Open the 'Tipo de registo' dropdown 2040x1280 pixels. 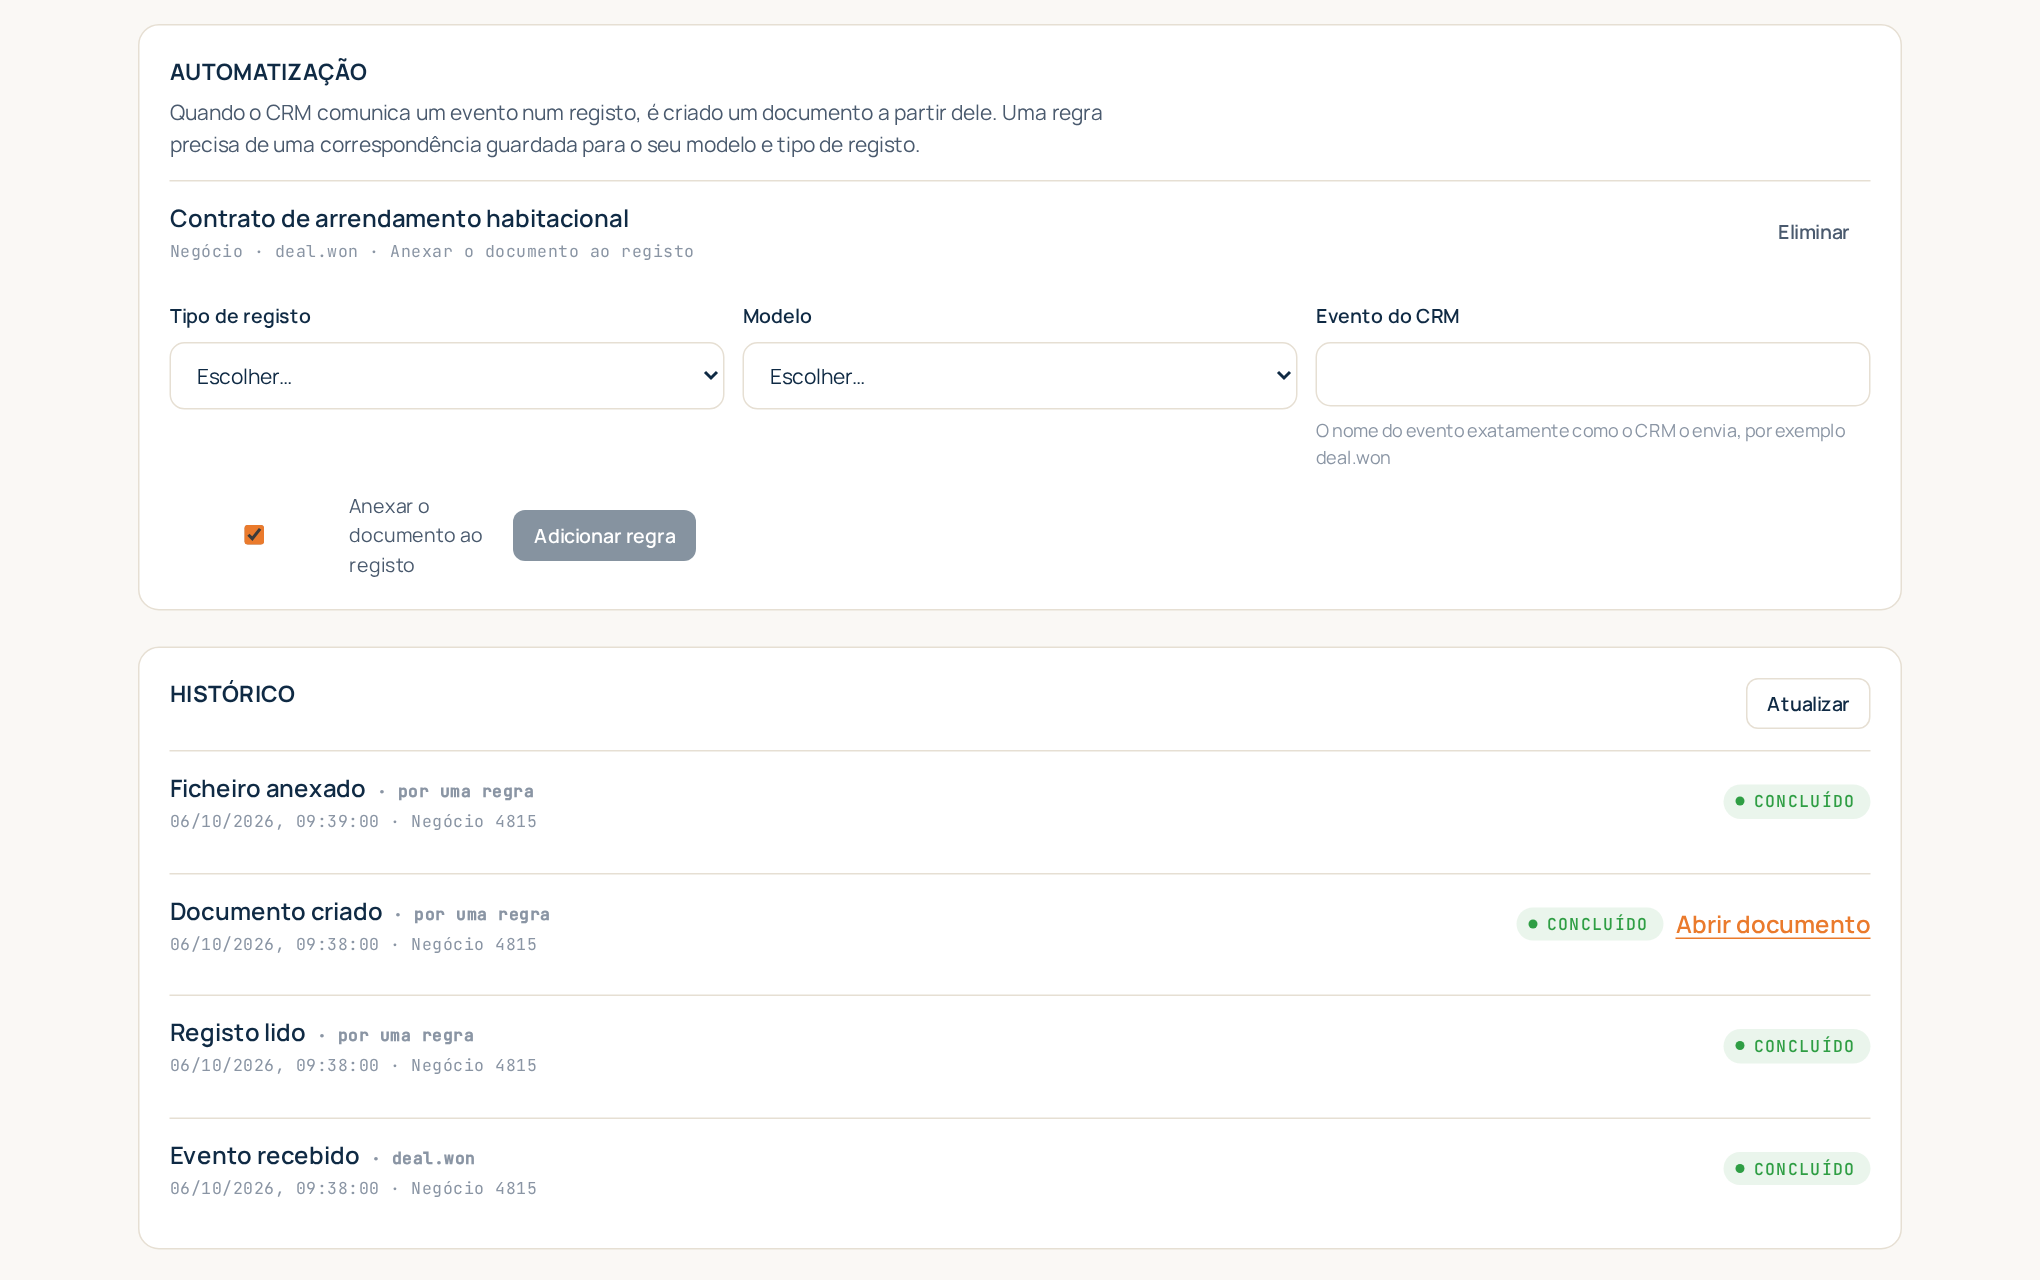(447, 376)
